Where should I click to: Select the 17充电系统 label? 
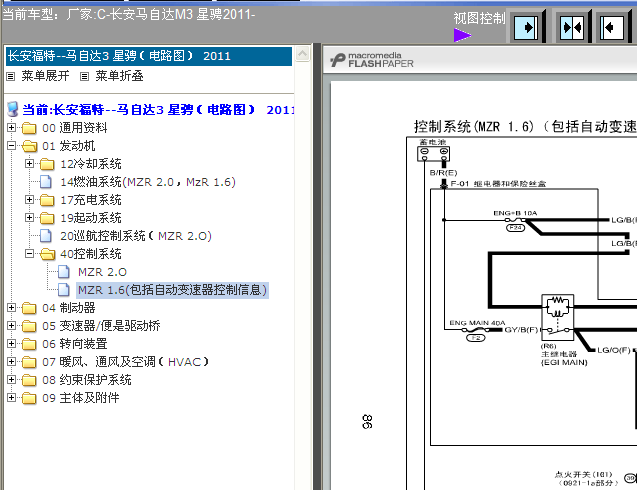(x=91, y=200)
